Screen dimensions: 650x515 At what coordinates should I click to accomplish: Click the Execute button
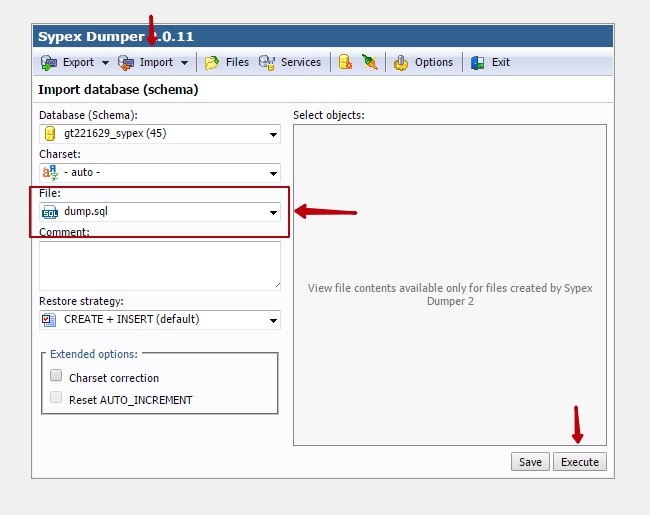click(x=580, y=462)
